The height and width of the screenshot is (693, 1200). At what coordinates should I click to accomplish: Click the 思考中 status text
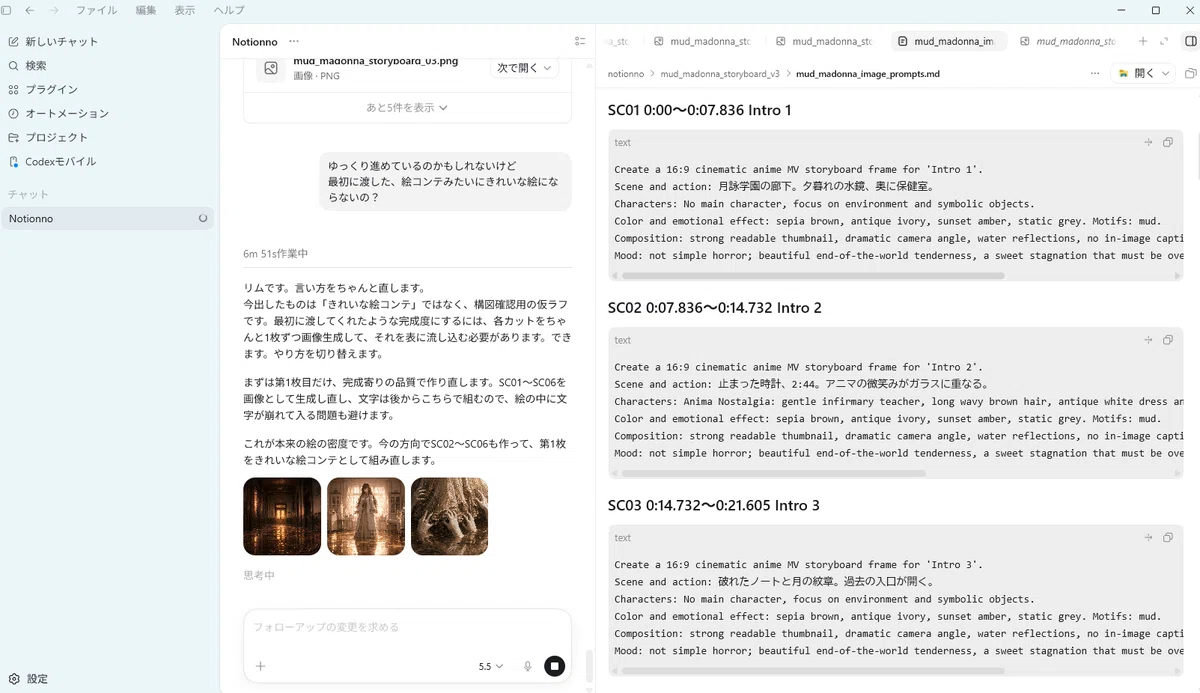click(x=259, y=576)
